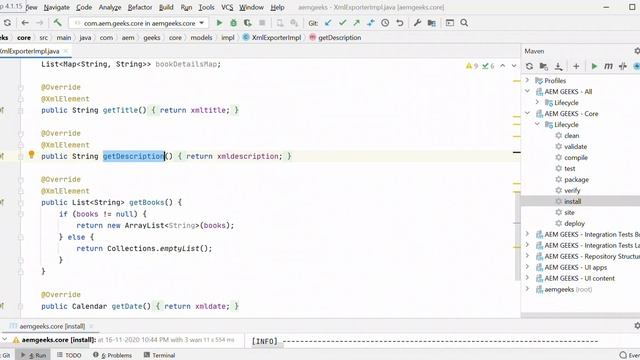640x360 pixels.
Task: Jump to previous highlighted error arrow
Action: pyautogui.click(x=503, y=66)
